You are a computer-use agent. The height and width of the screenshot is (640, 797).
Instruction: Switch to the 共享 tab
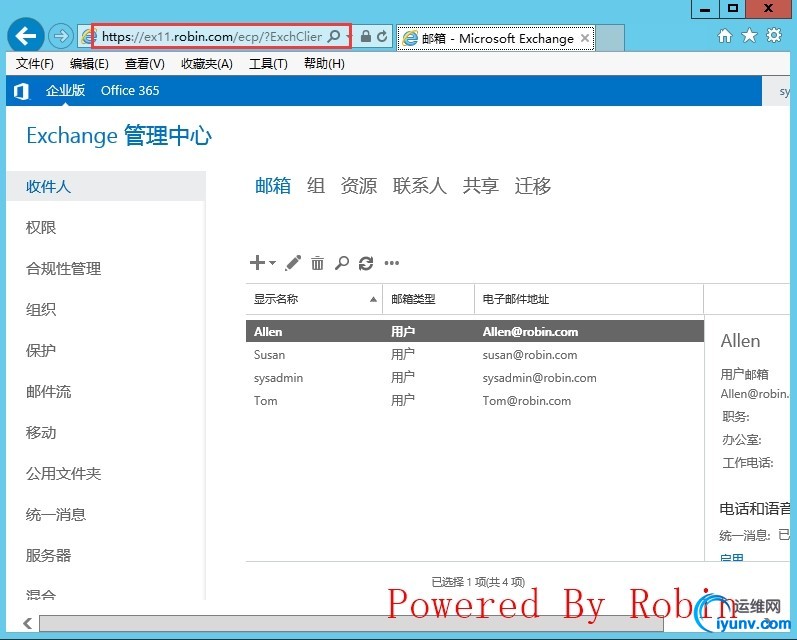coord(480,186)
